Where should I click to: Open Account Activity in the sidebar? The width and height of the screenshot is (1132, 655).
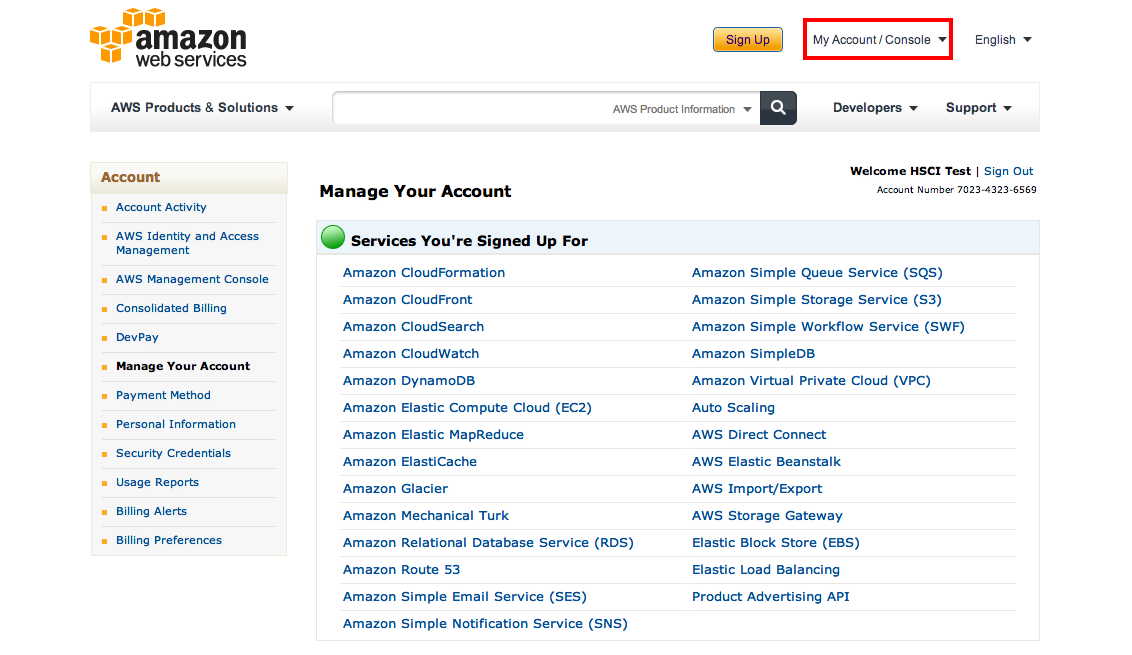[161, 207]
